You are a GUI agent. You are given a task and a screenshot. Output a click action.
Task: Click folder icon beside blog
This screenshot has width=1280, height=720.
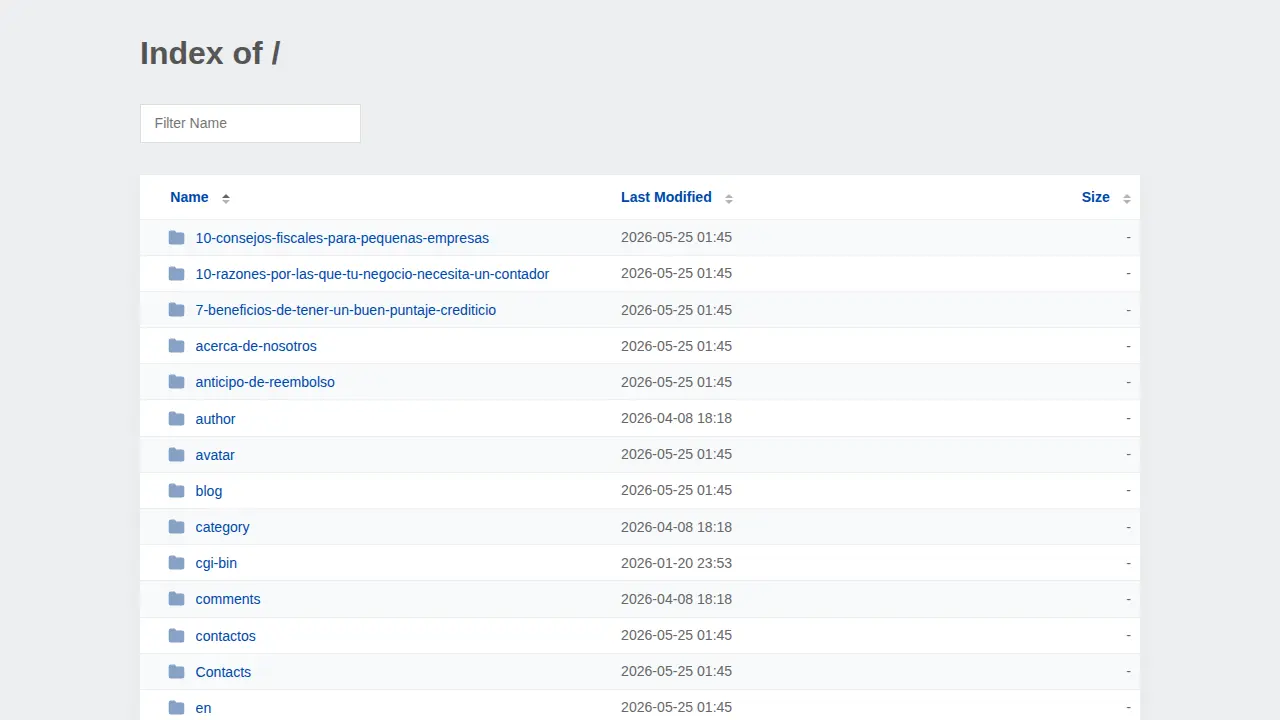pos(177,491)
